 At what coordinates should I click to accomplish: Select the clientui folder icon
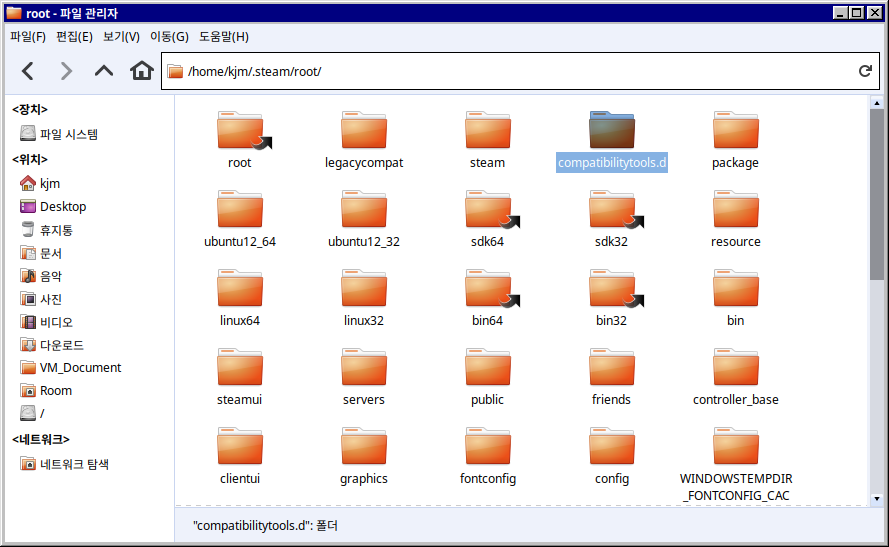pyautogui.click(x=240, y=446)
